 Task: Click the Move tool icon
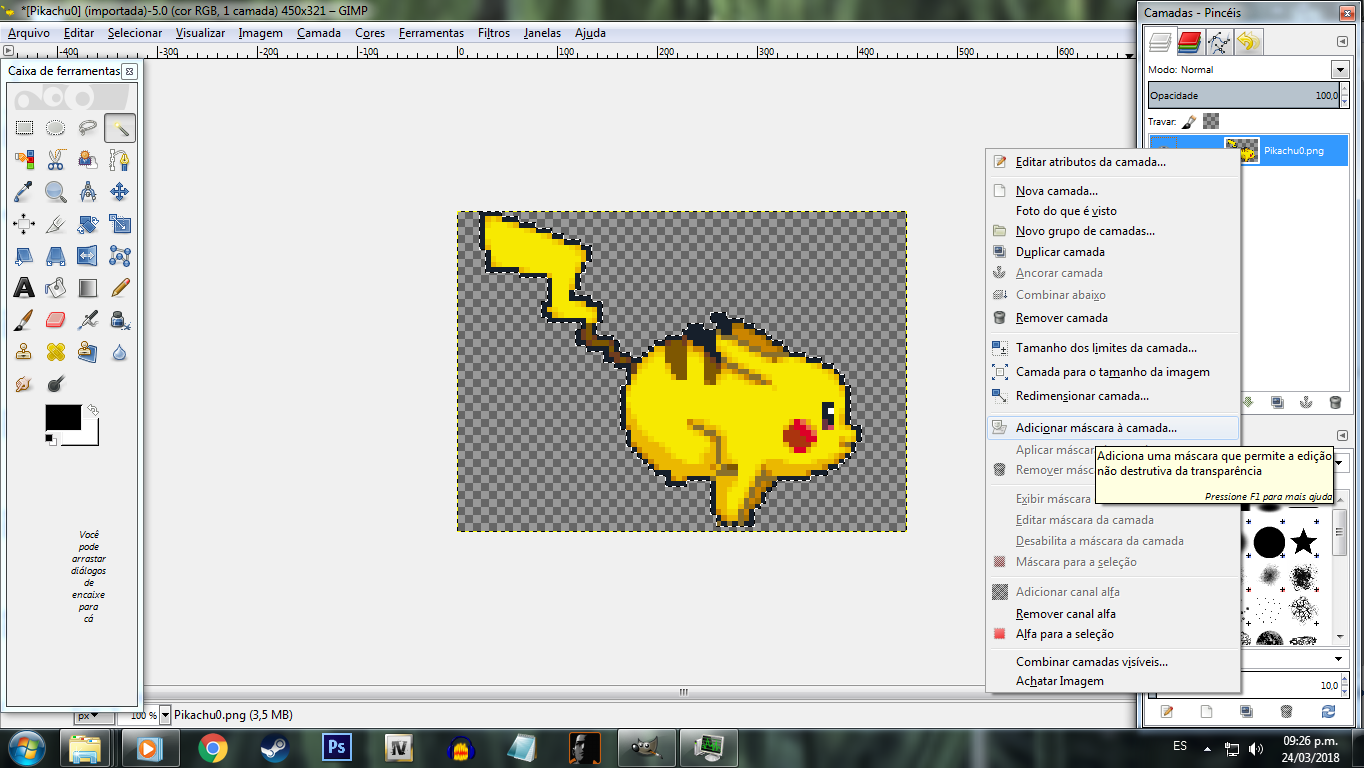point(120,192)
